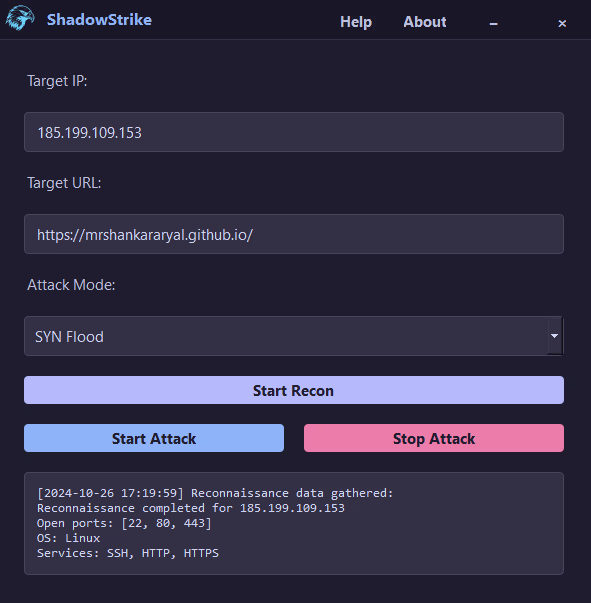
Task: Click inside the reconnaissance log output area
Action: coord(294,523)
